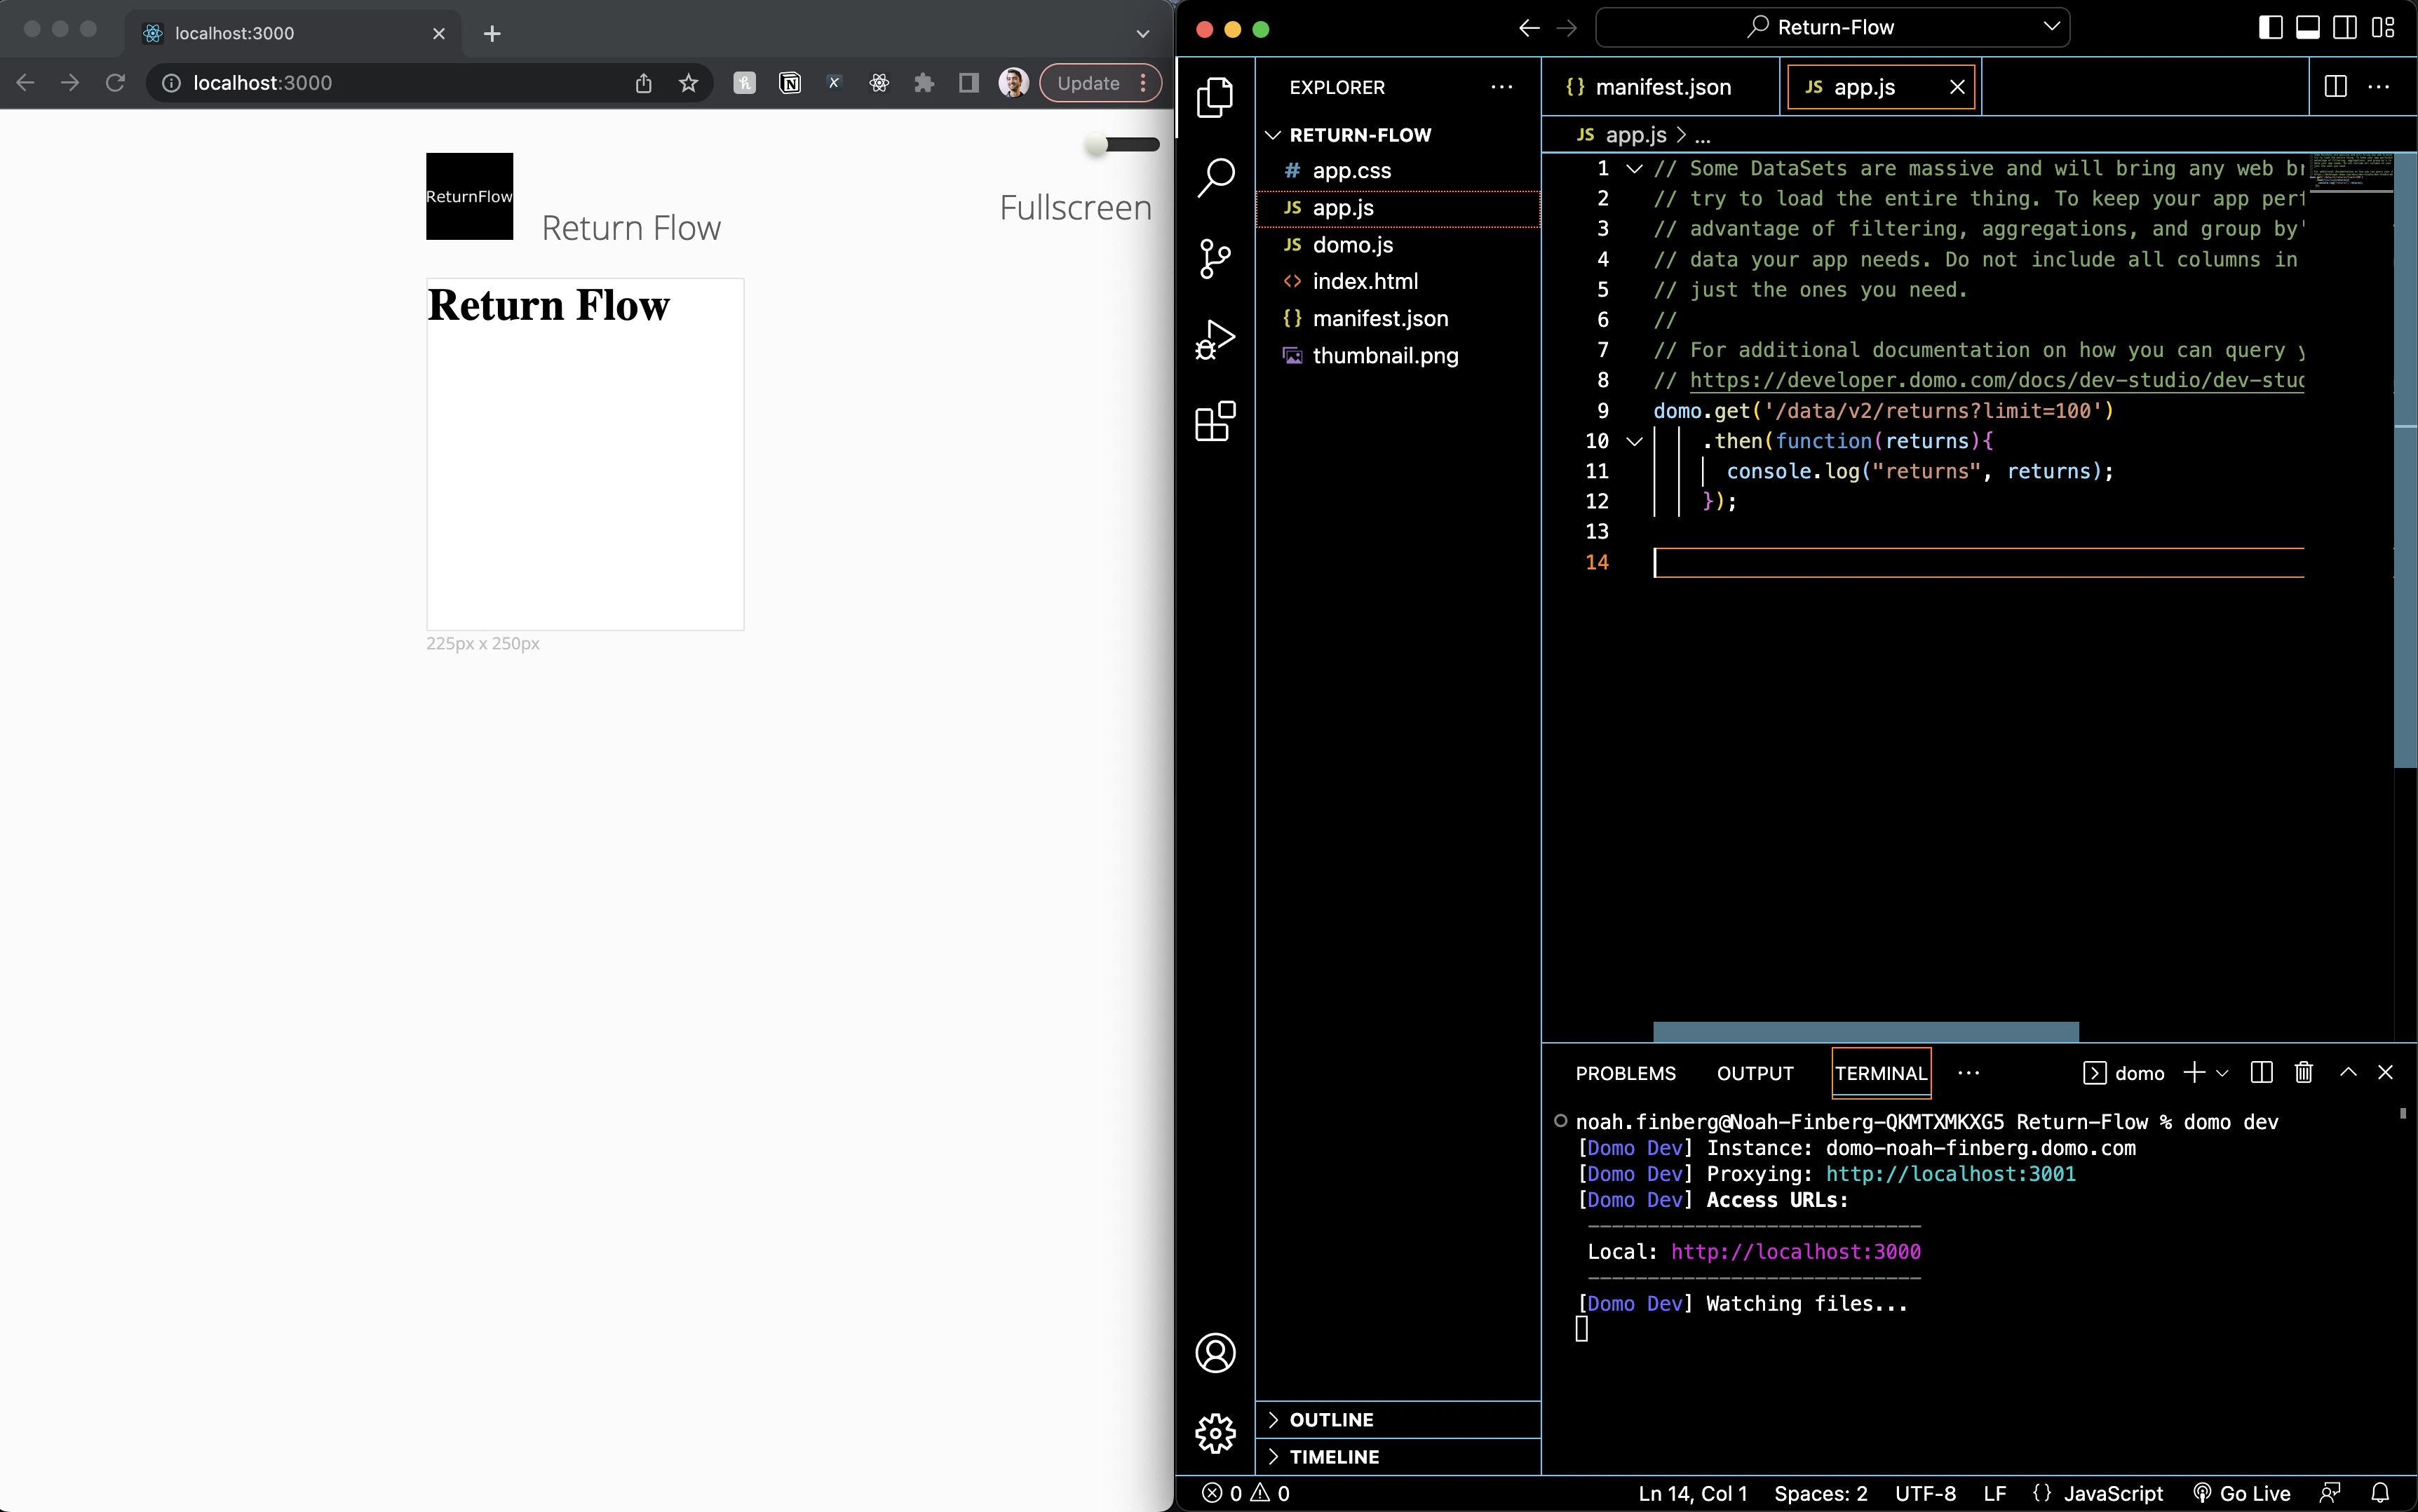Open index.html in the explorer

1364,282
